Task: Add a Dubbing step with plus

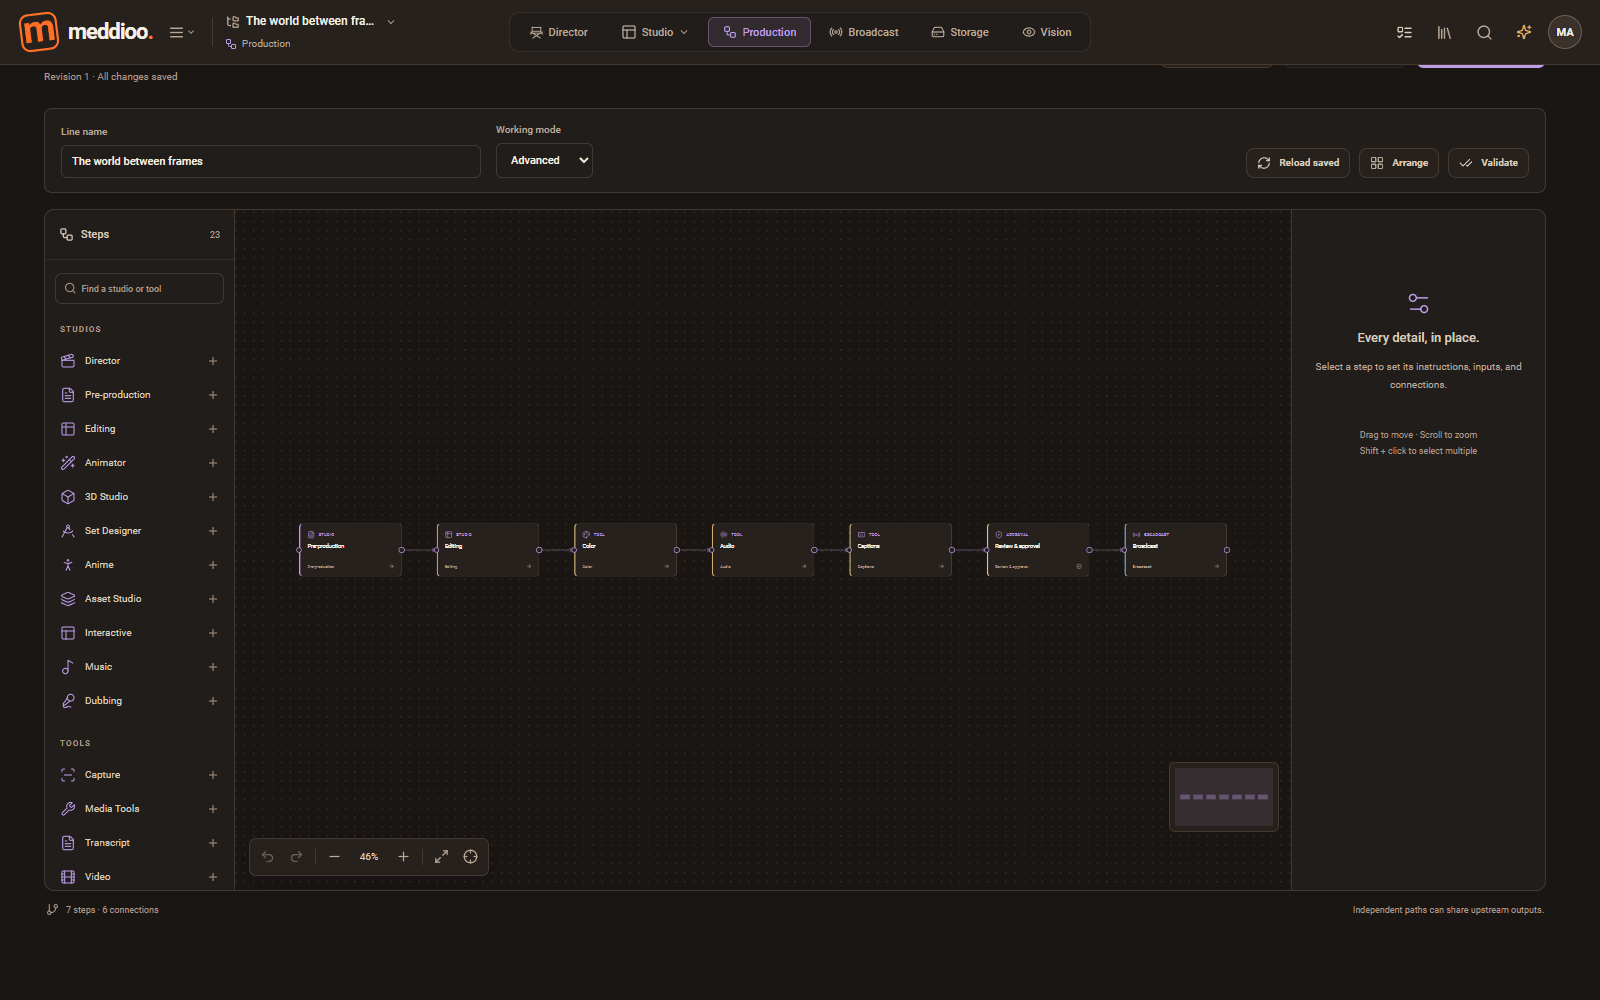Action: [x=213, y=701]
